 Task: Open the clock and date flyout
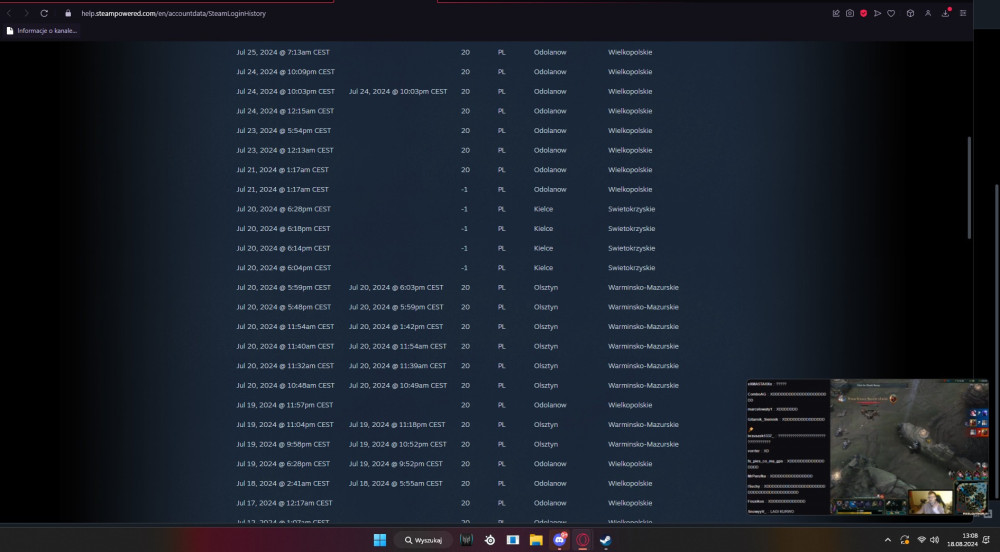pyautogui.click(x=962, y=540)
